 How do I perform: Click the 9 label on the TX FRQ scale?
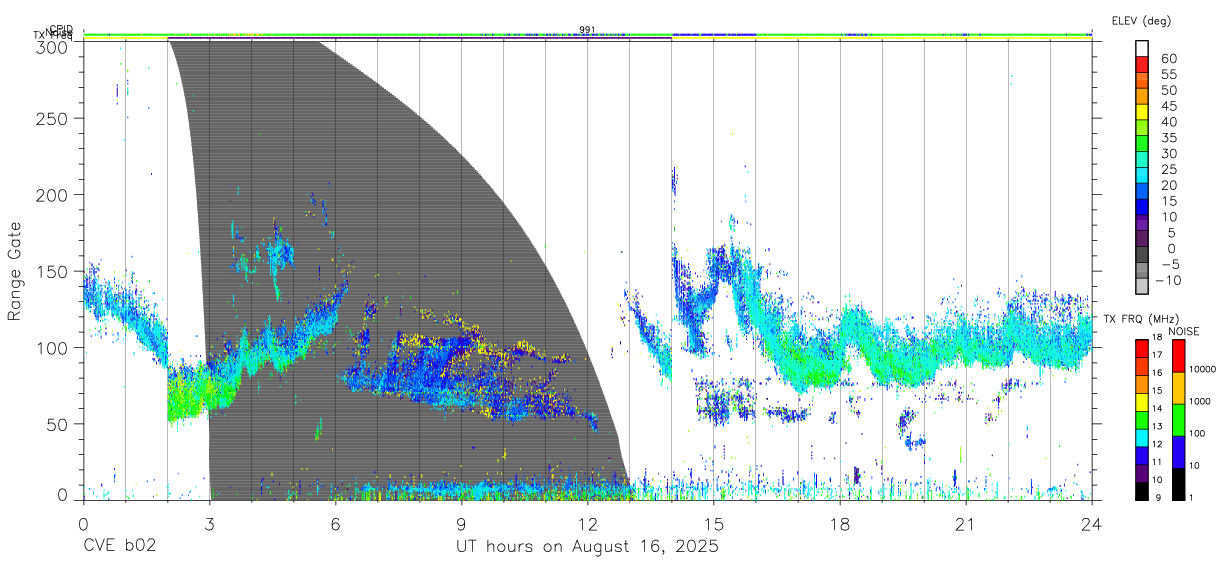(1159, 497)
